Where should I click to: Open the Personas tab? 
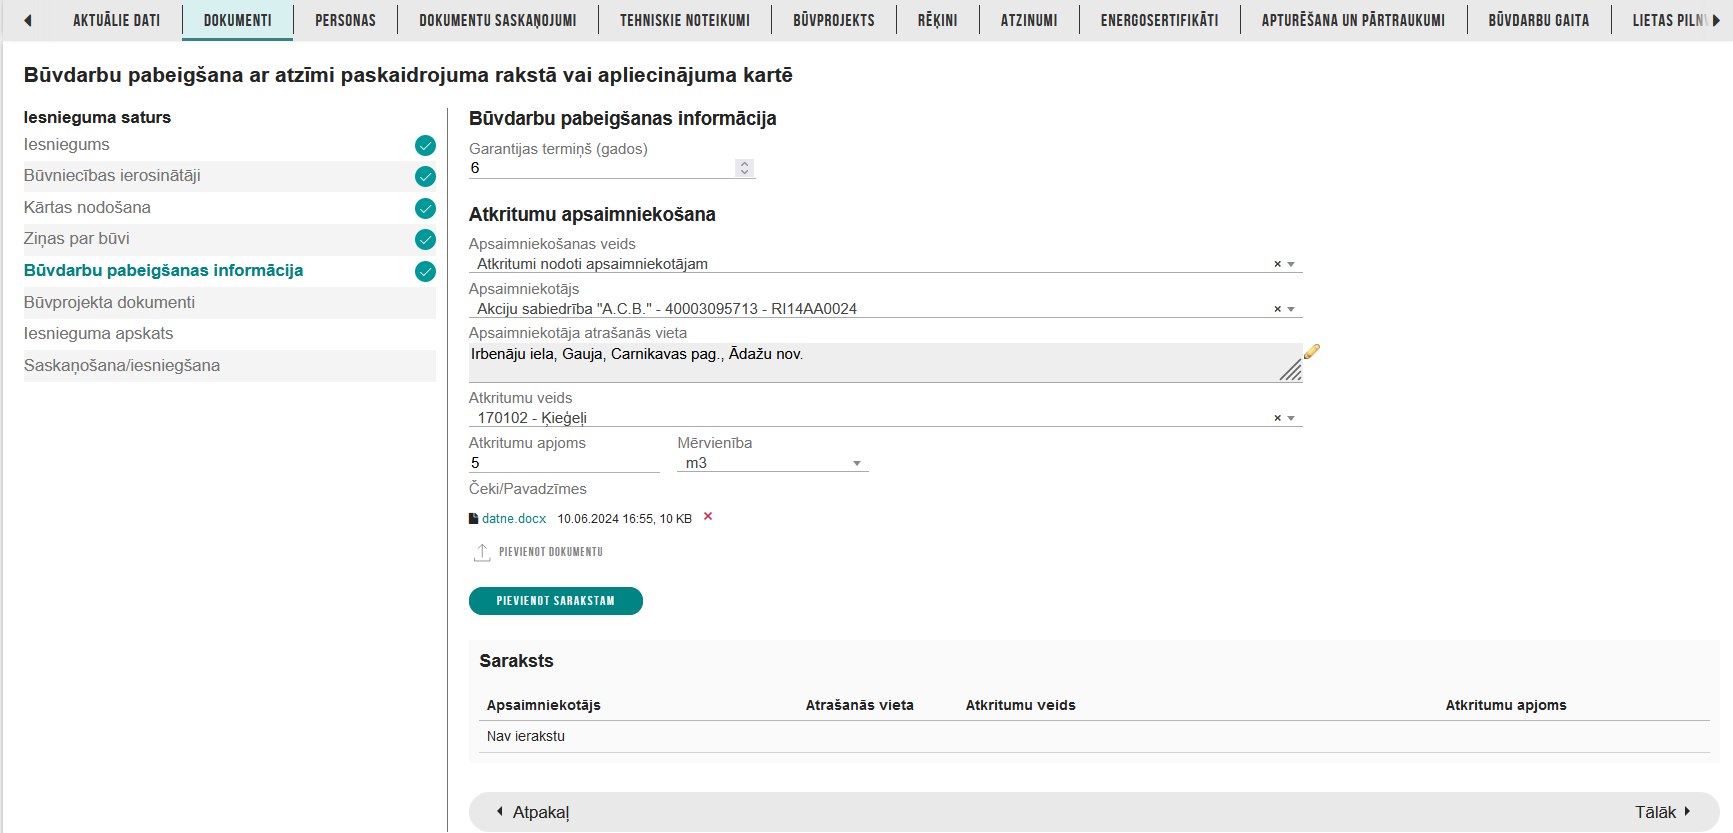pyautogui.click(x=345, y=20)
